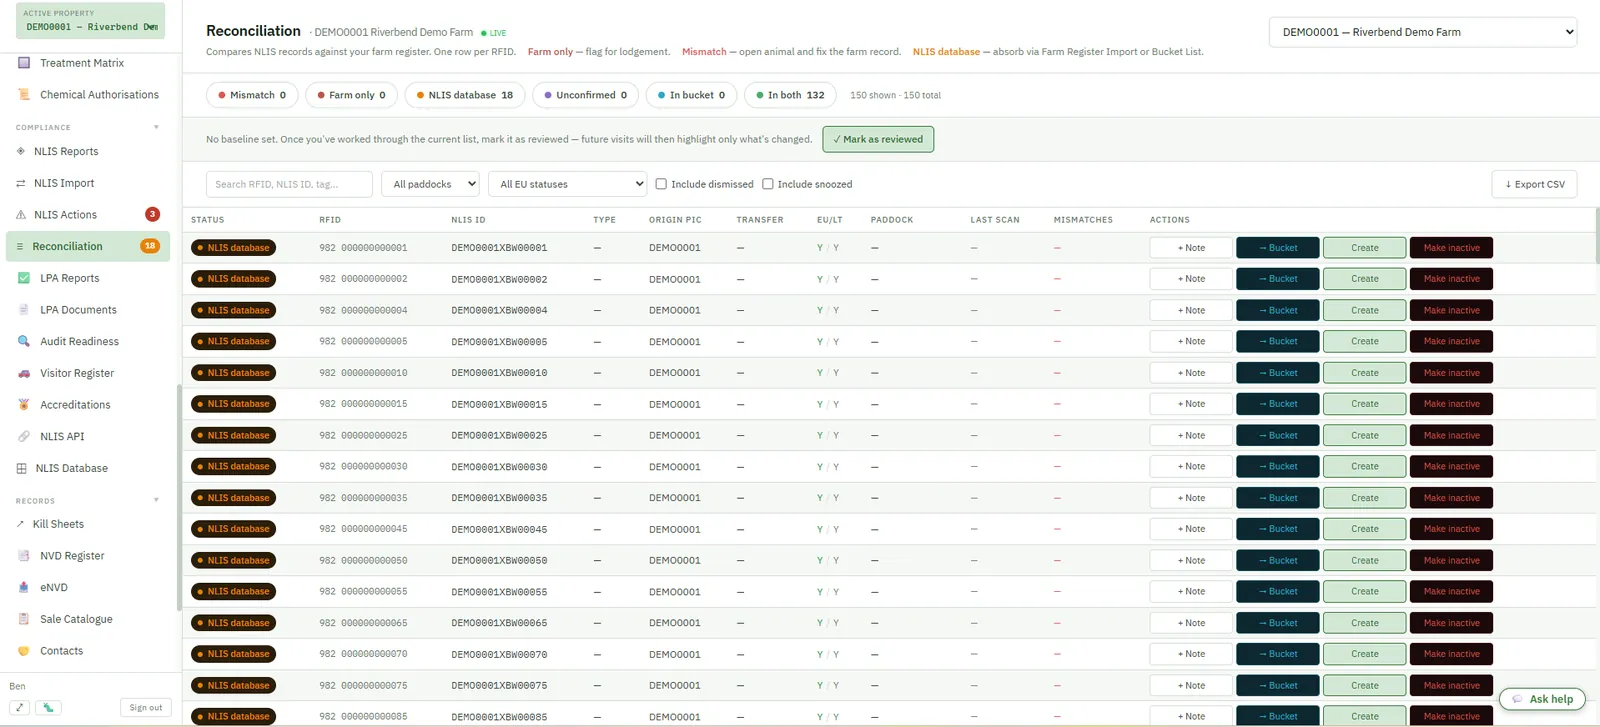Click the Kill Sheets arrow icon
This screenshot has height=727, width=1600.
click(21, 524)
